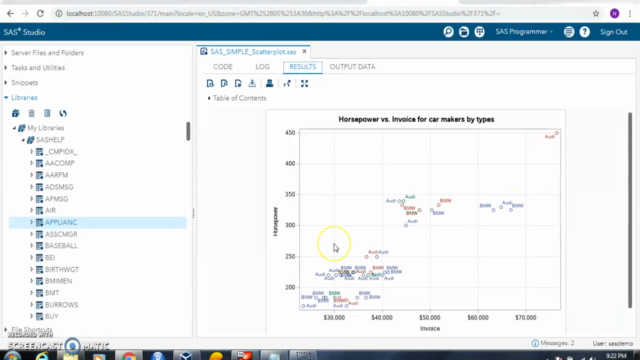Open results in new browser tab icon
Viewport: 640px width, 360px height.
click(287, 84)
